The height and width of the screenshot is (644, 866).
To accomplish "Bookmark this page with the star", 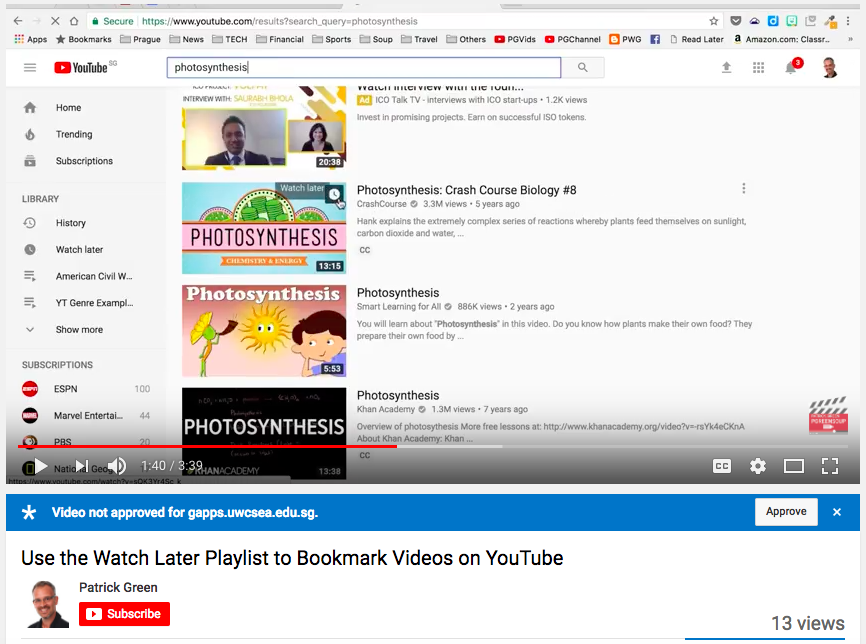I will click(x=714, y=21).
